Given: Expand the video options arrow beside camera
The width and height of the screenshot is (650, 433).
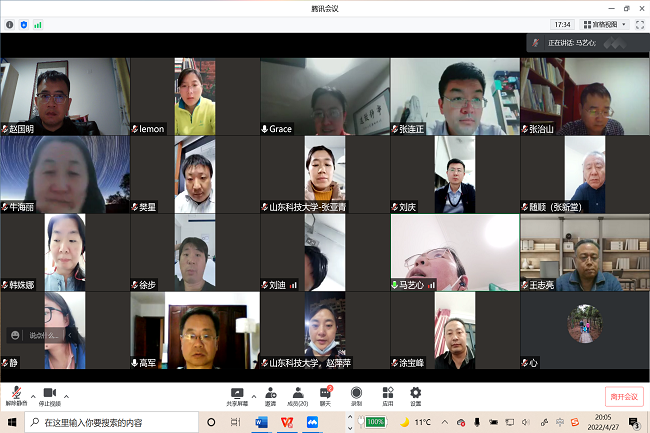Looking at the screenshot, I should (66, 394).
